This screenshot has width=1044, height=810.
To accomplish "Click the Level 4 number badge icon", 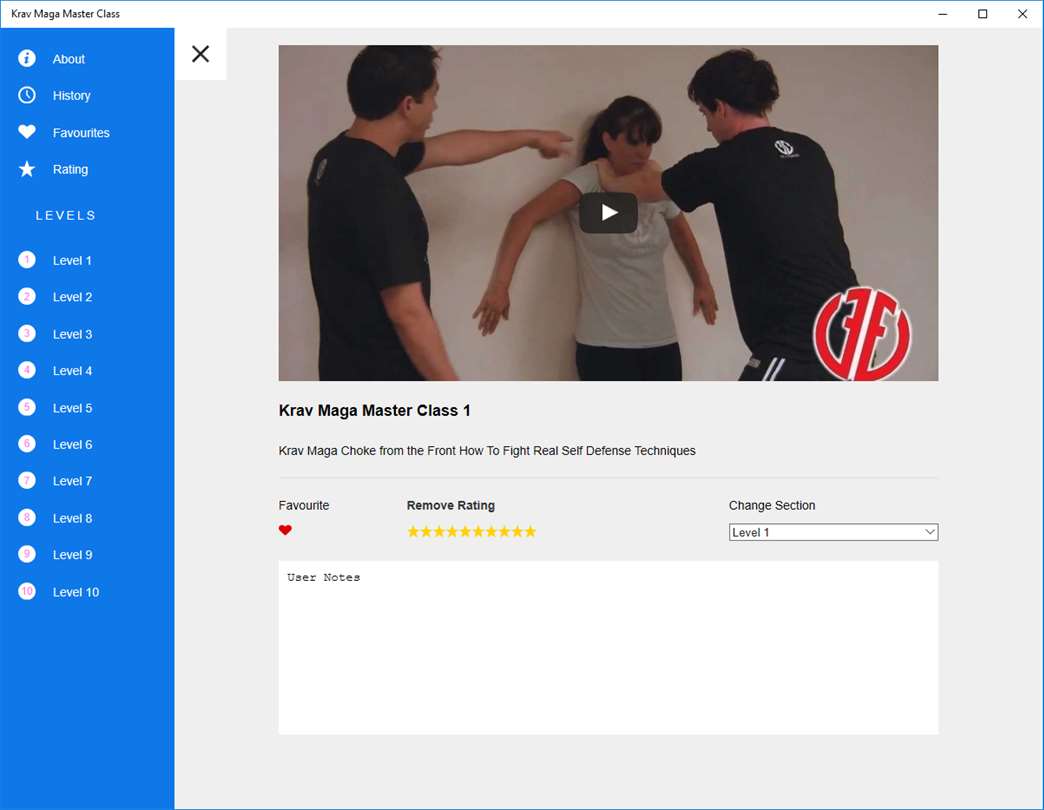I will coord(27,370).
